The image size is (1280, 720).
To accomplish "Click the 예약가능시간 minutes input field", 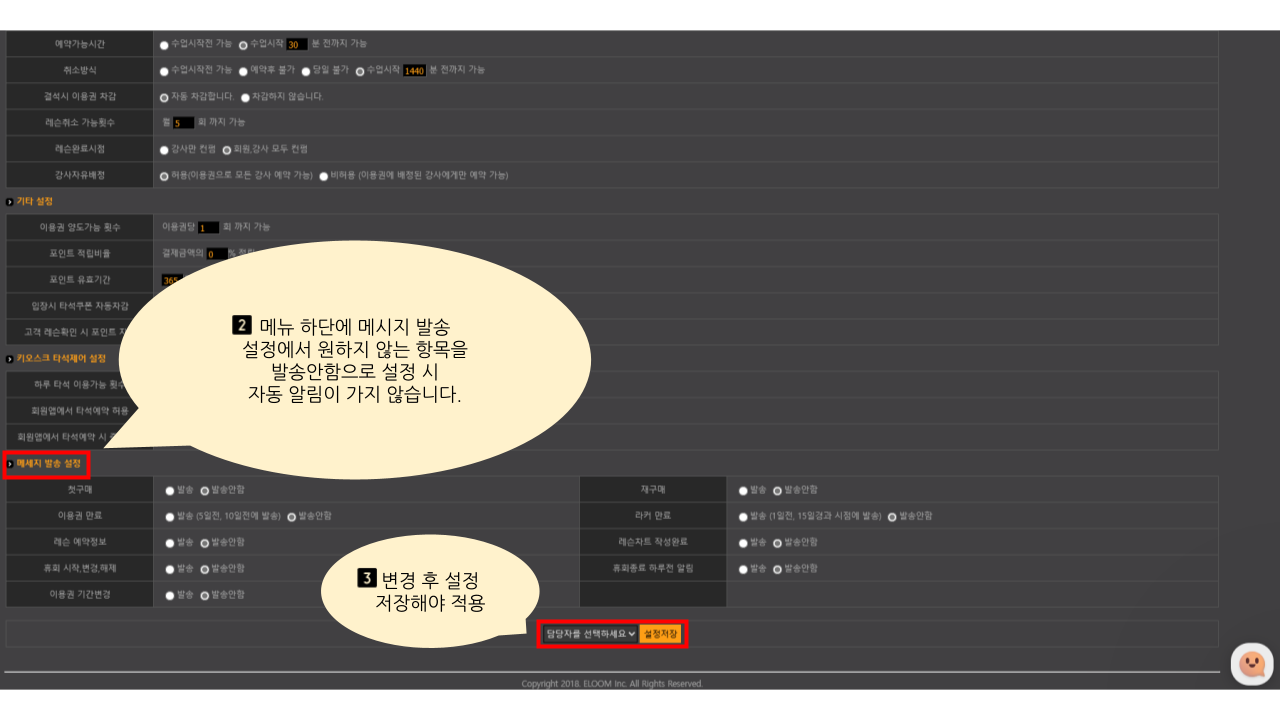I will (x=297, y=44).
